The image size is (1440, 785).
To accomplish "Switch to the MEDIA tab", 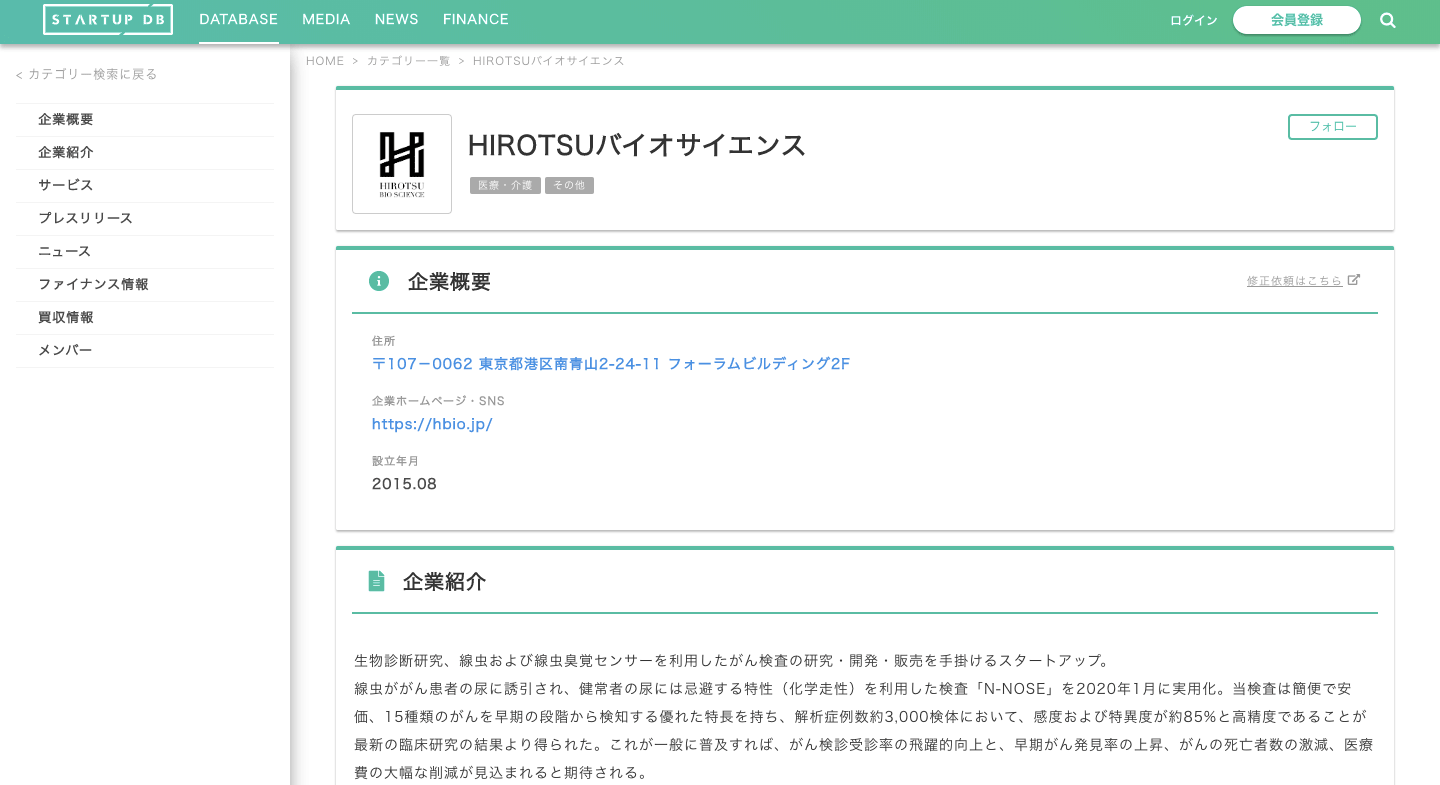I will 326,20.
